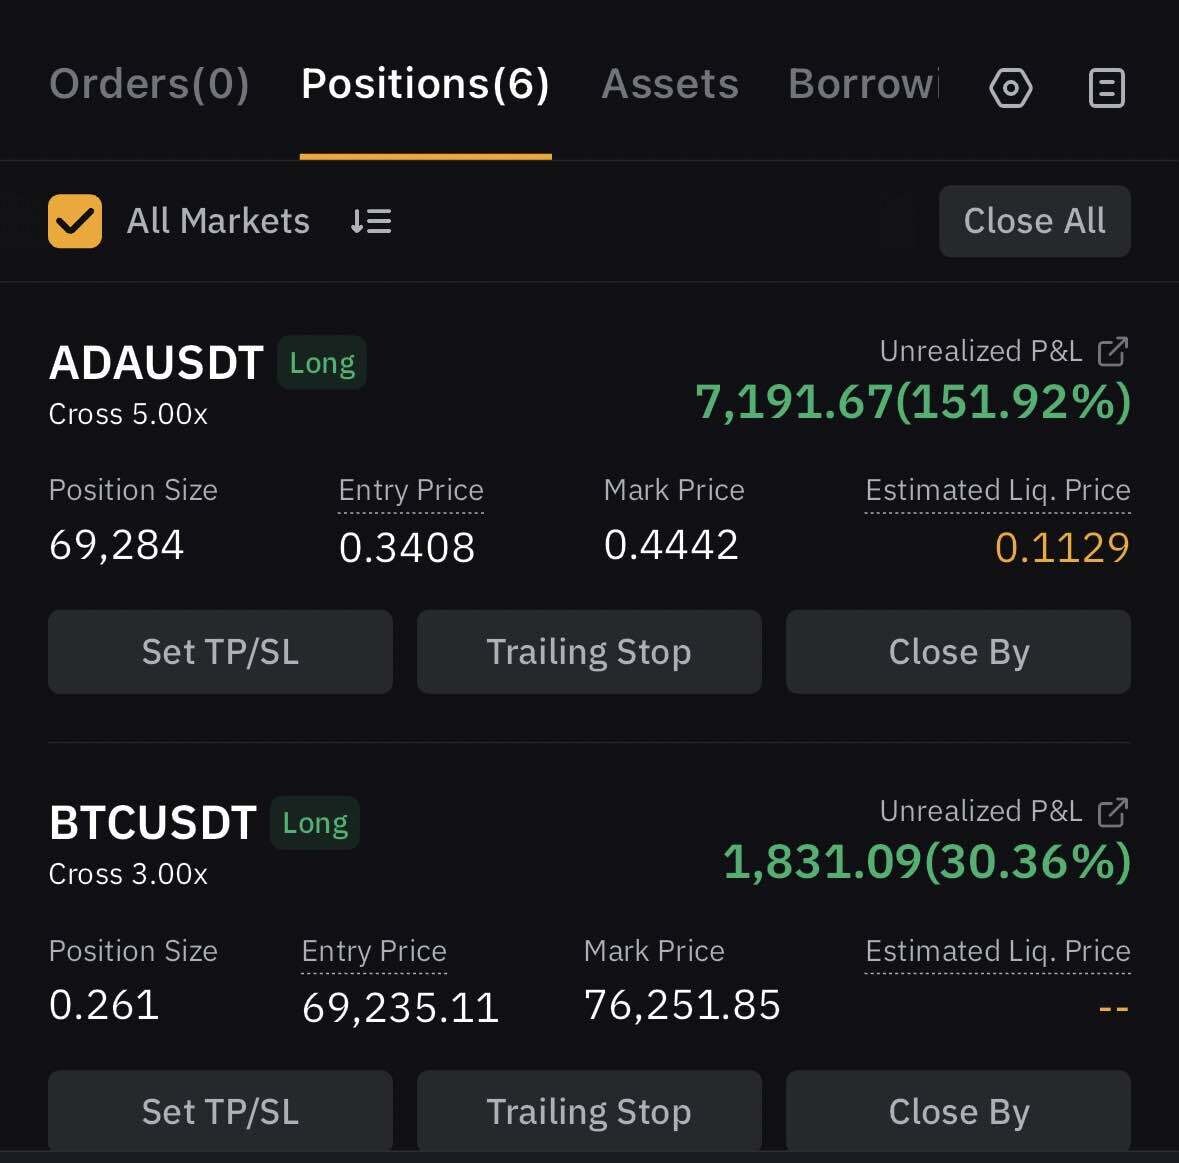
Task: Set TP/SL for the ADAUSDT position
Action: coord(220,652)
